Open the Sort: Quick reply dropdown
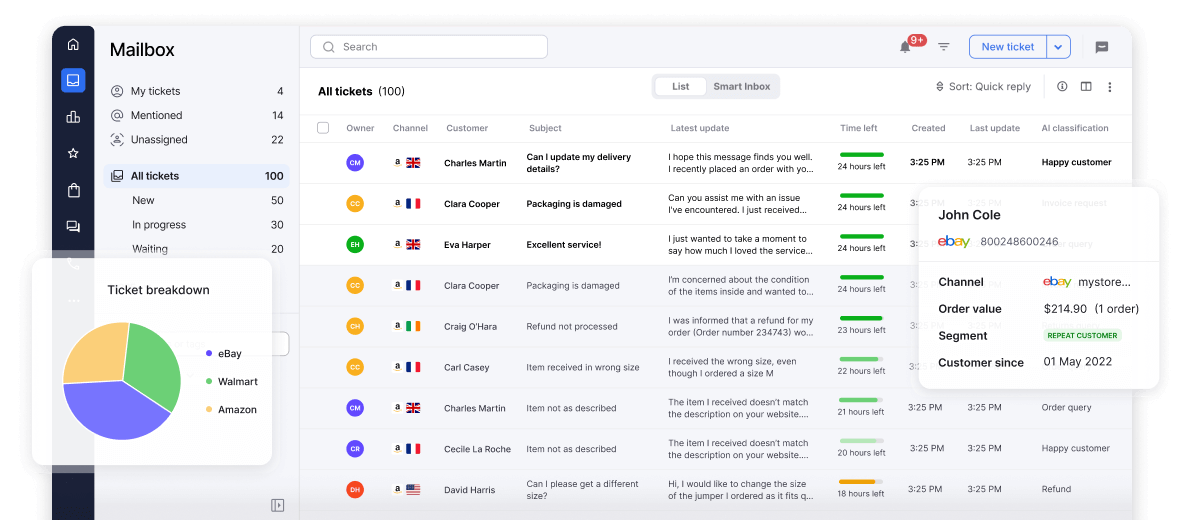Viewport: 1184px width, 520px height. [x=982, y=87]
